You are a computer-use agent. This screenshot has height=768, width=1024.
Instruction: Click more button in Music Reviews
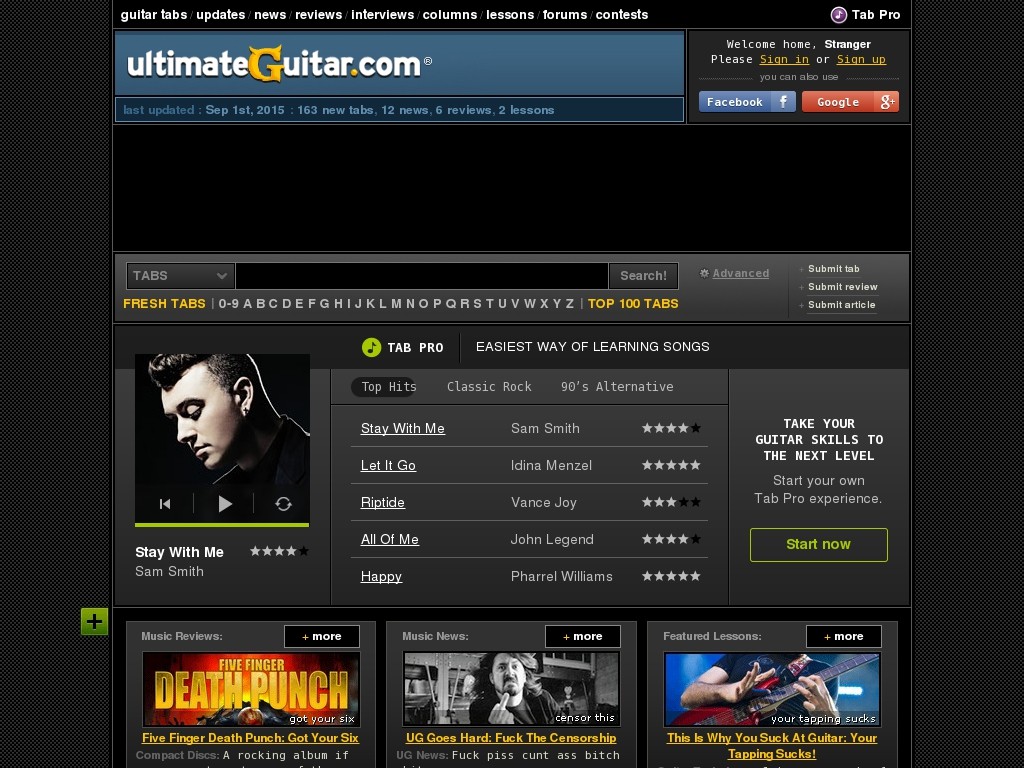coord(321,636)
